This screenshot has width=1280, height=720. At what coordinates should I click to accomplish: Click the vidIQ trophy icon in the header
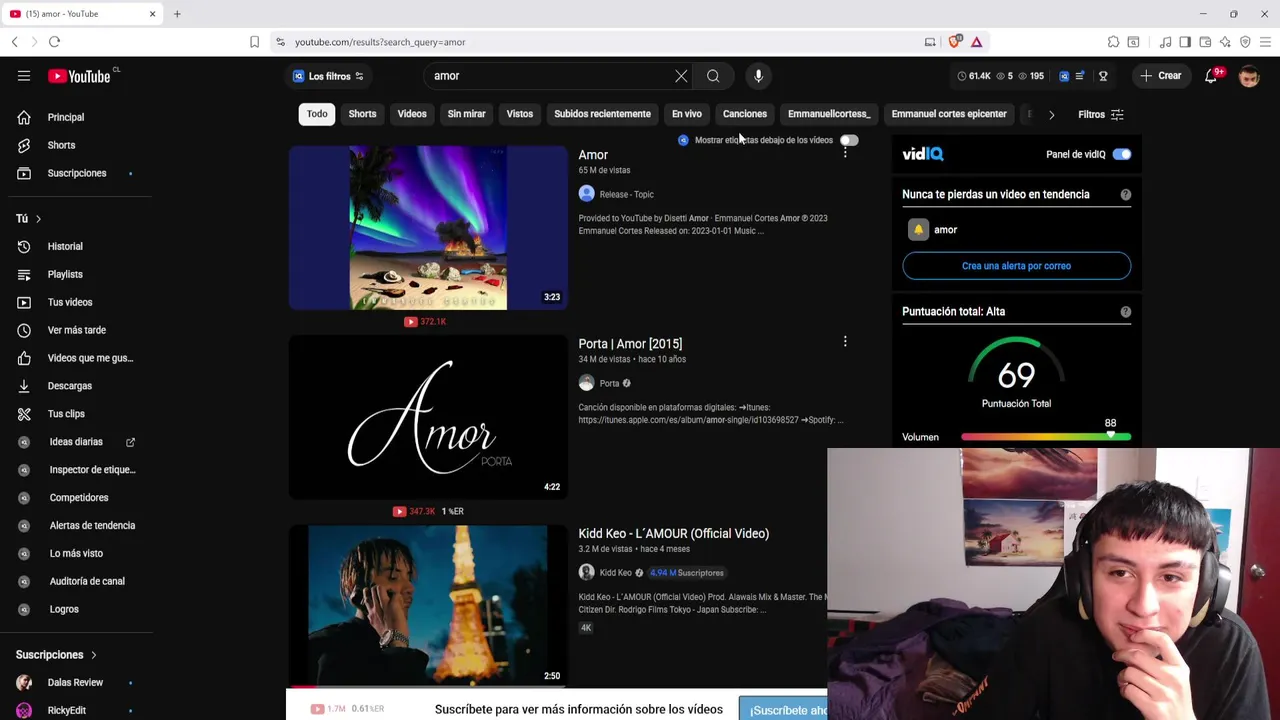point(1103,76)
